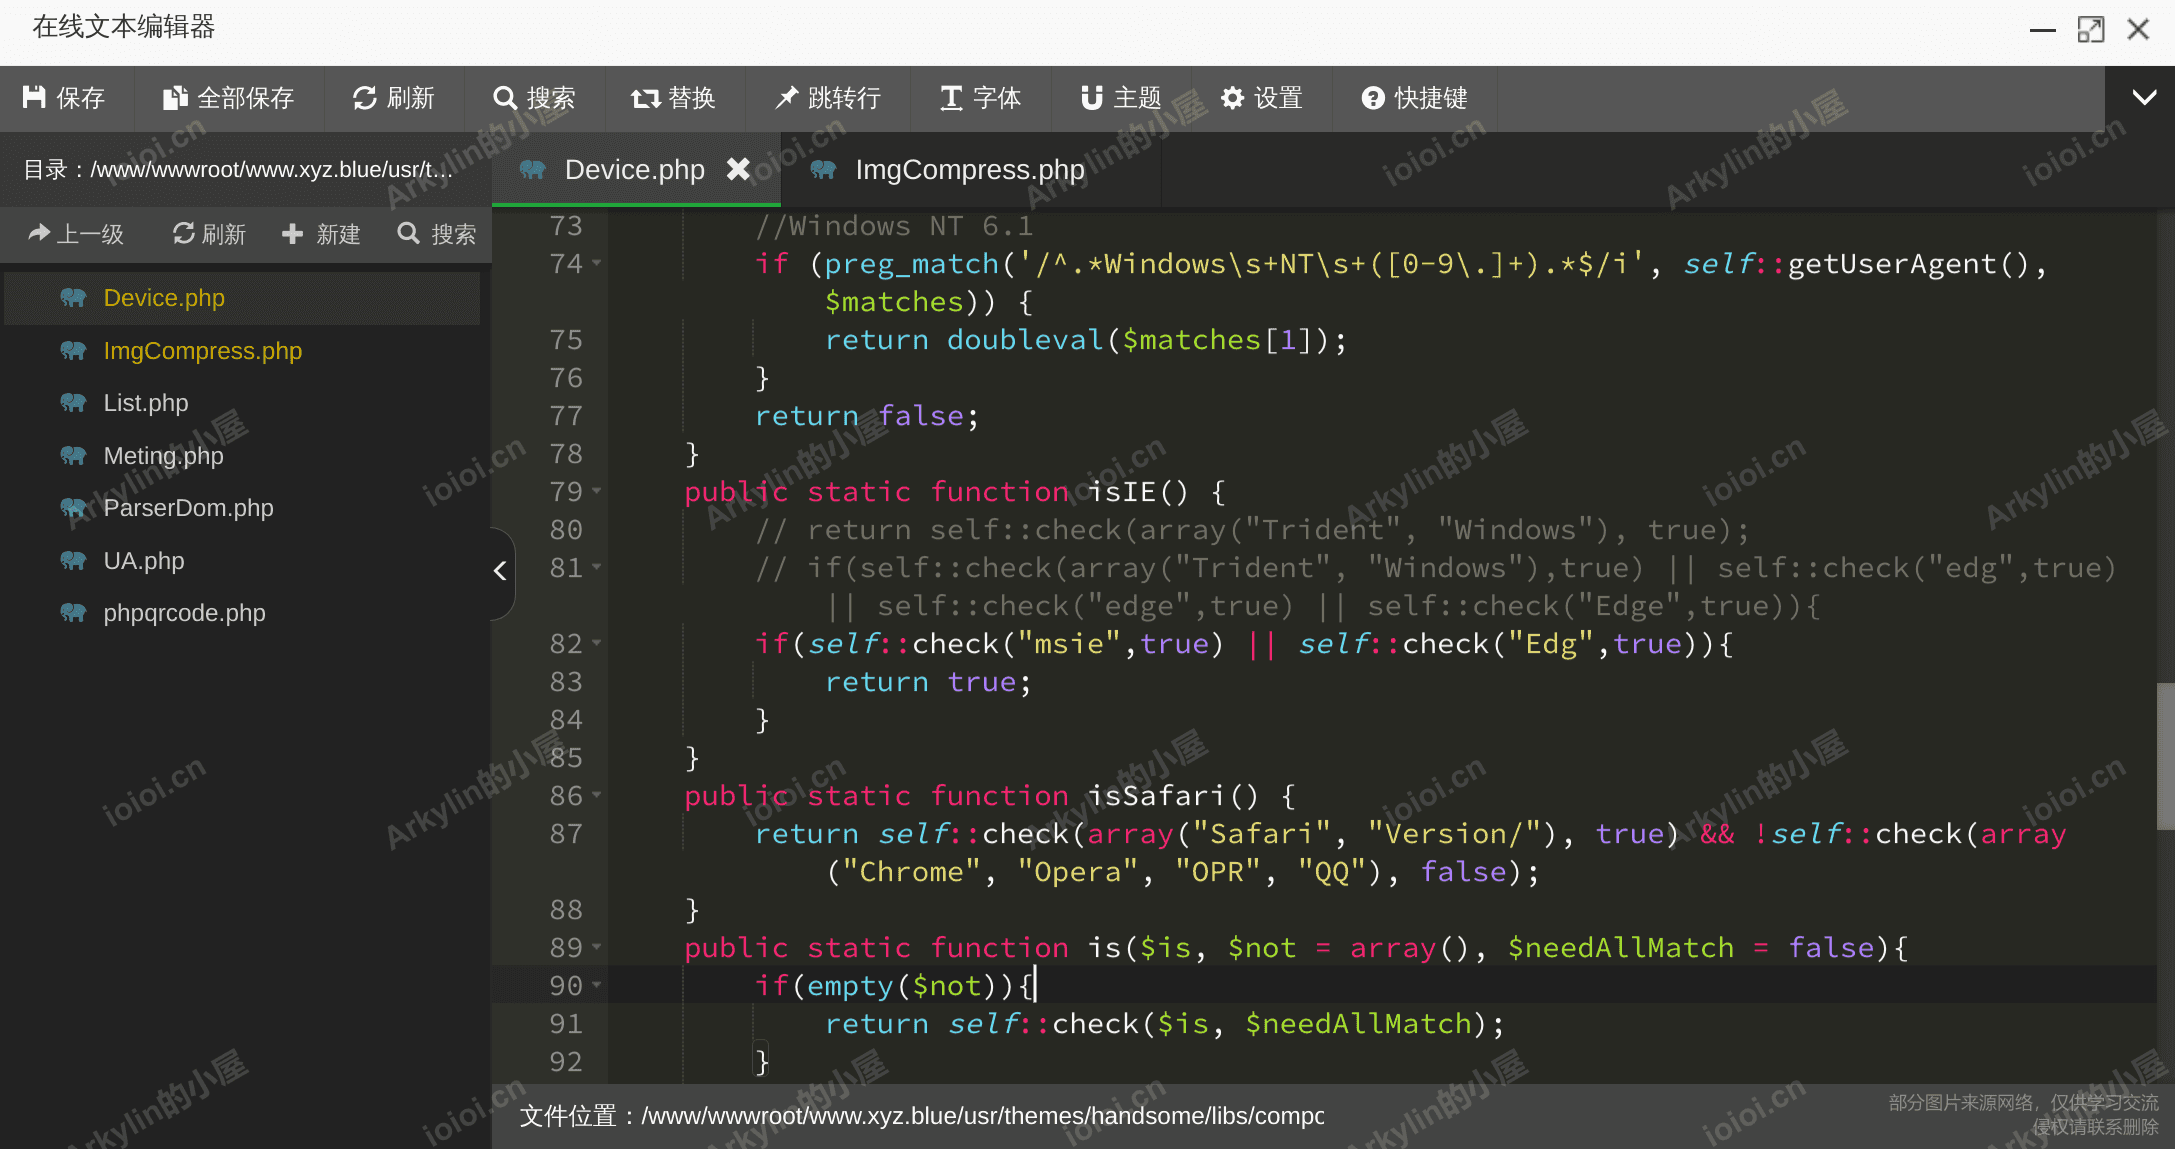Collapse the sidebar with the left arrow handle
Screen dimensions: 2175x1149
pos(501,571)
